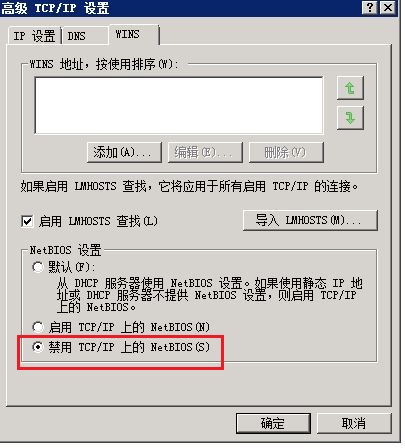Switch to the DNS tab
The width and height of the screenshot is (405, 448).
[x=85, y=36]
